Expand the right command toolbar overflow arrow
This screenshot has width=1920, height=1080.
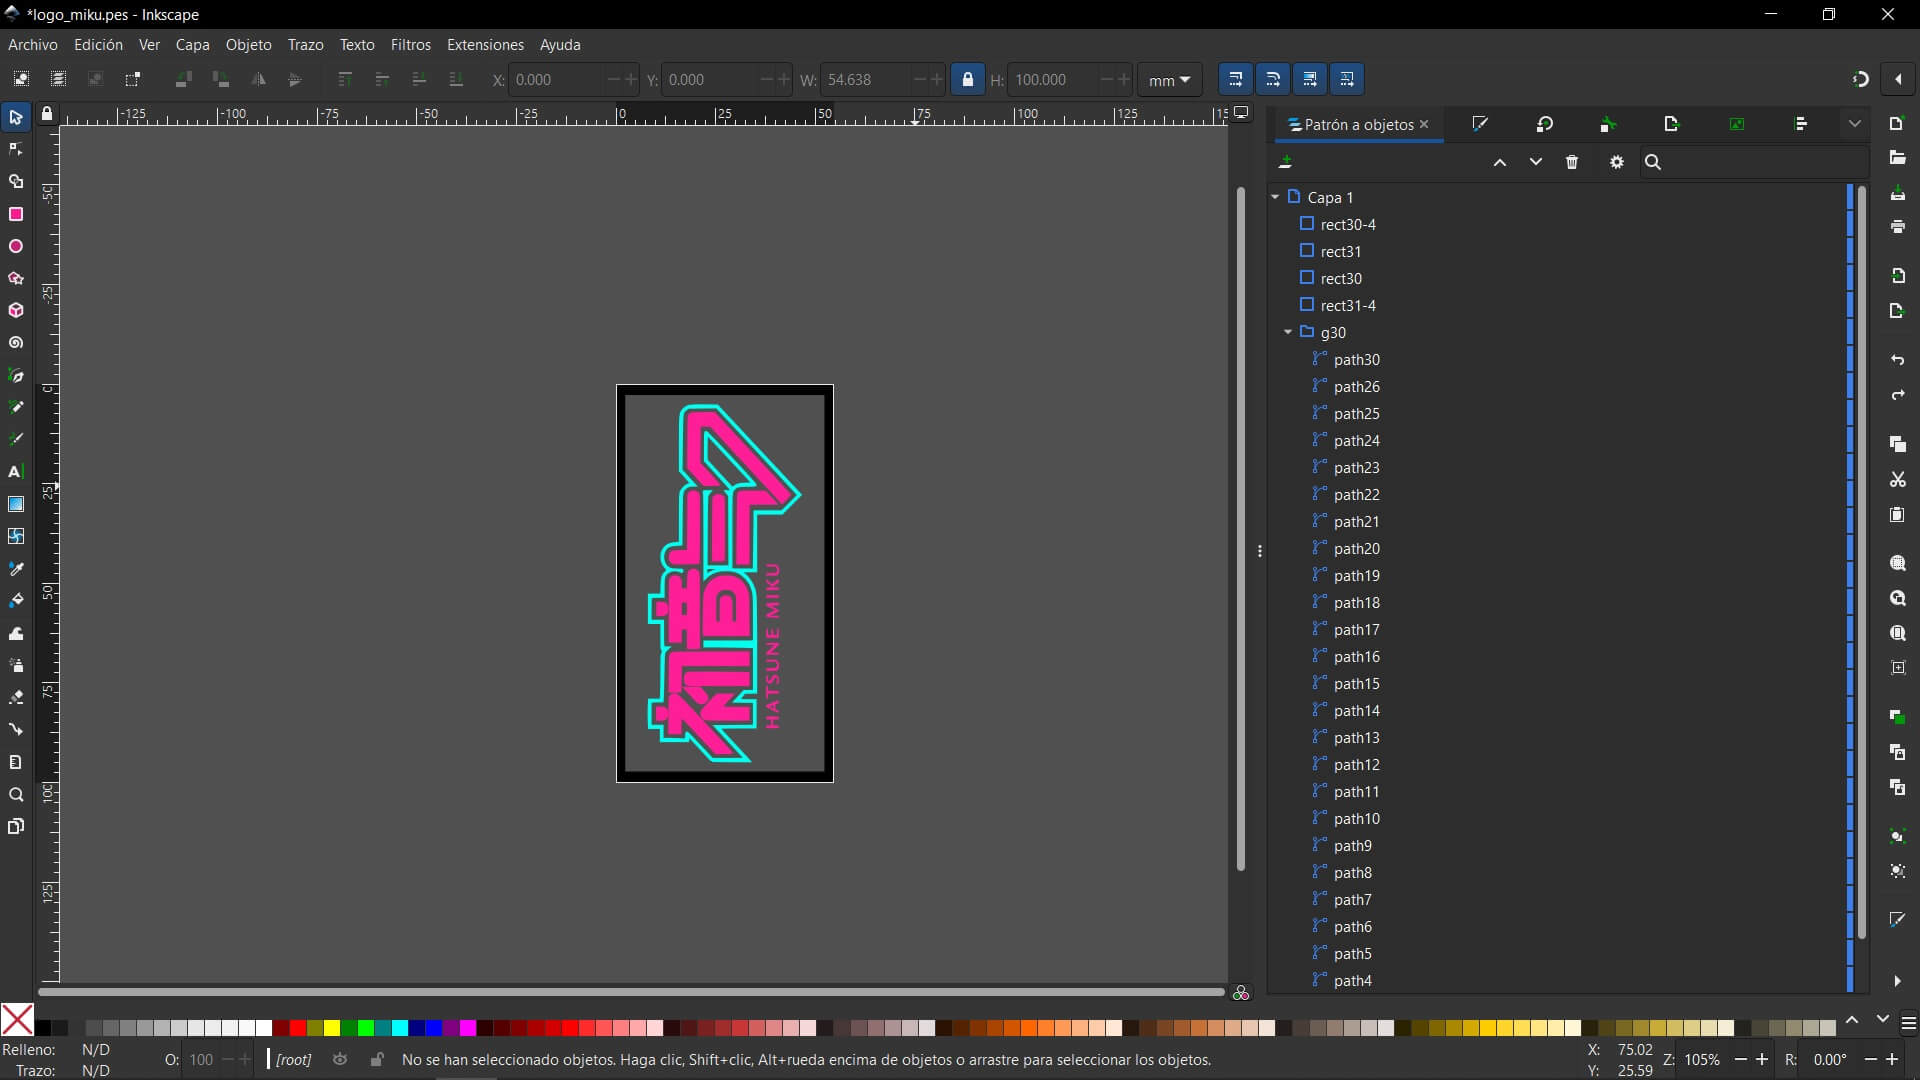1897,981
